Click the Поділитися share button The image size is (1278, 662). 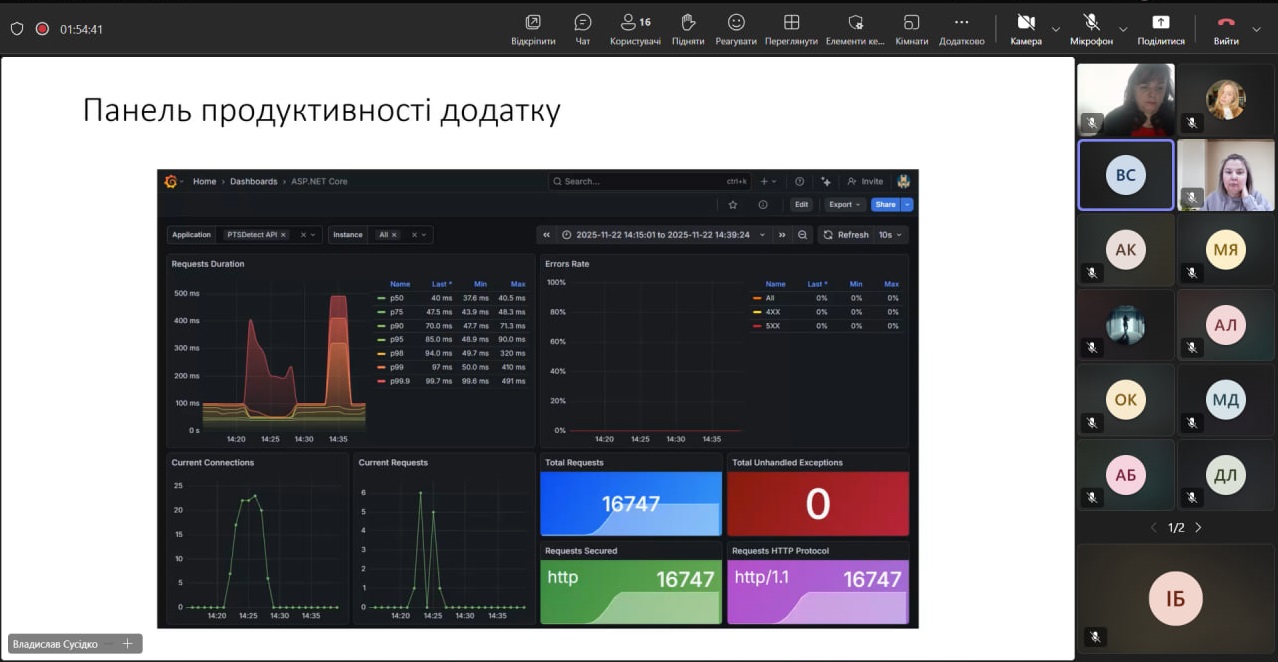[1160, 23]
